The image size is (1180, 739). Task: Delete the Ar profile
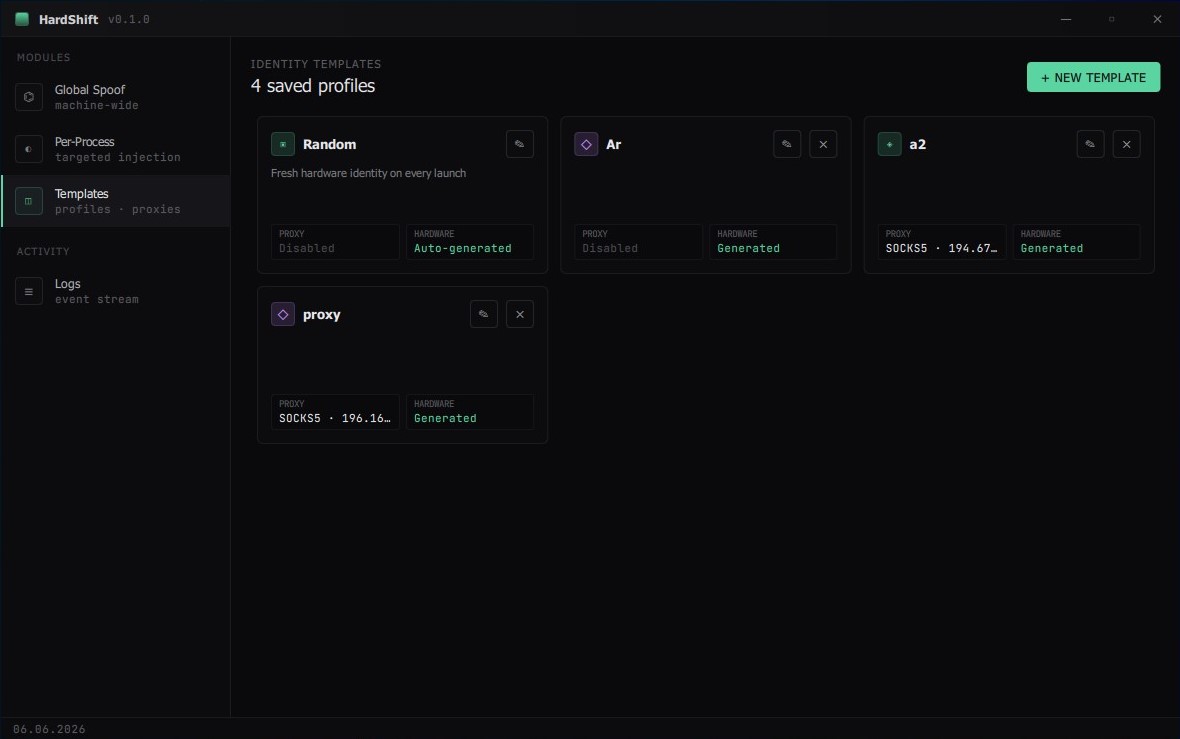(x=823, y=144)
